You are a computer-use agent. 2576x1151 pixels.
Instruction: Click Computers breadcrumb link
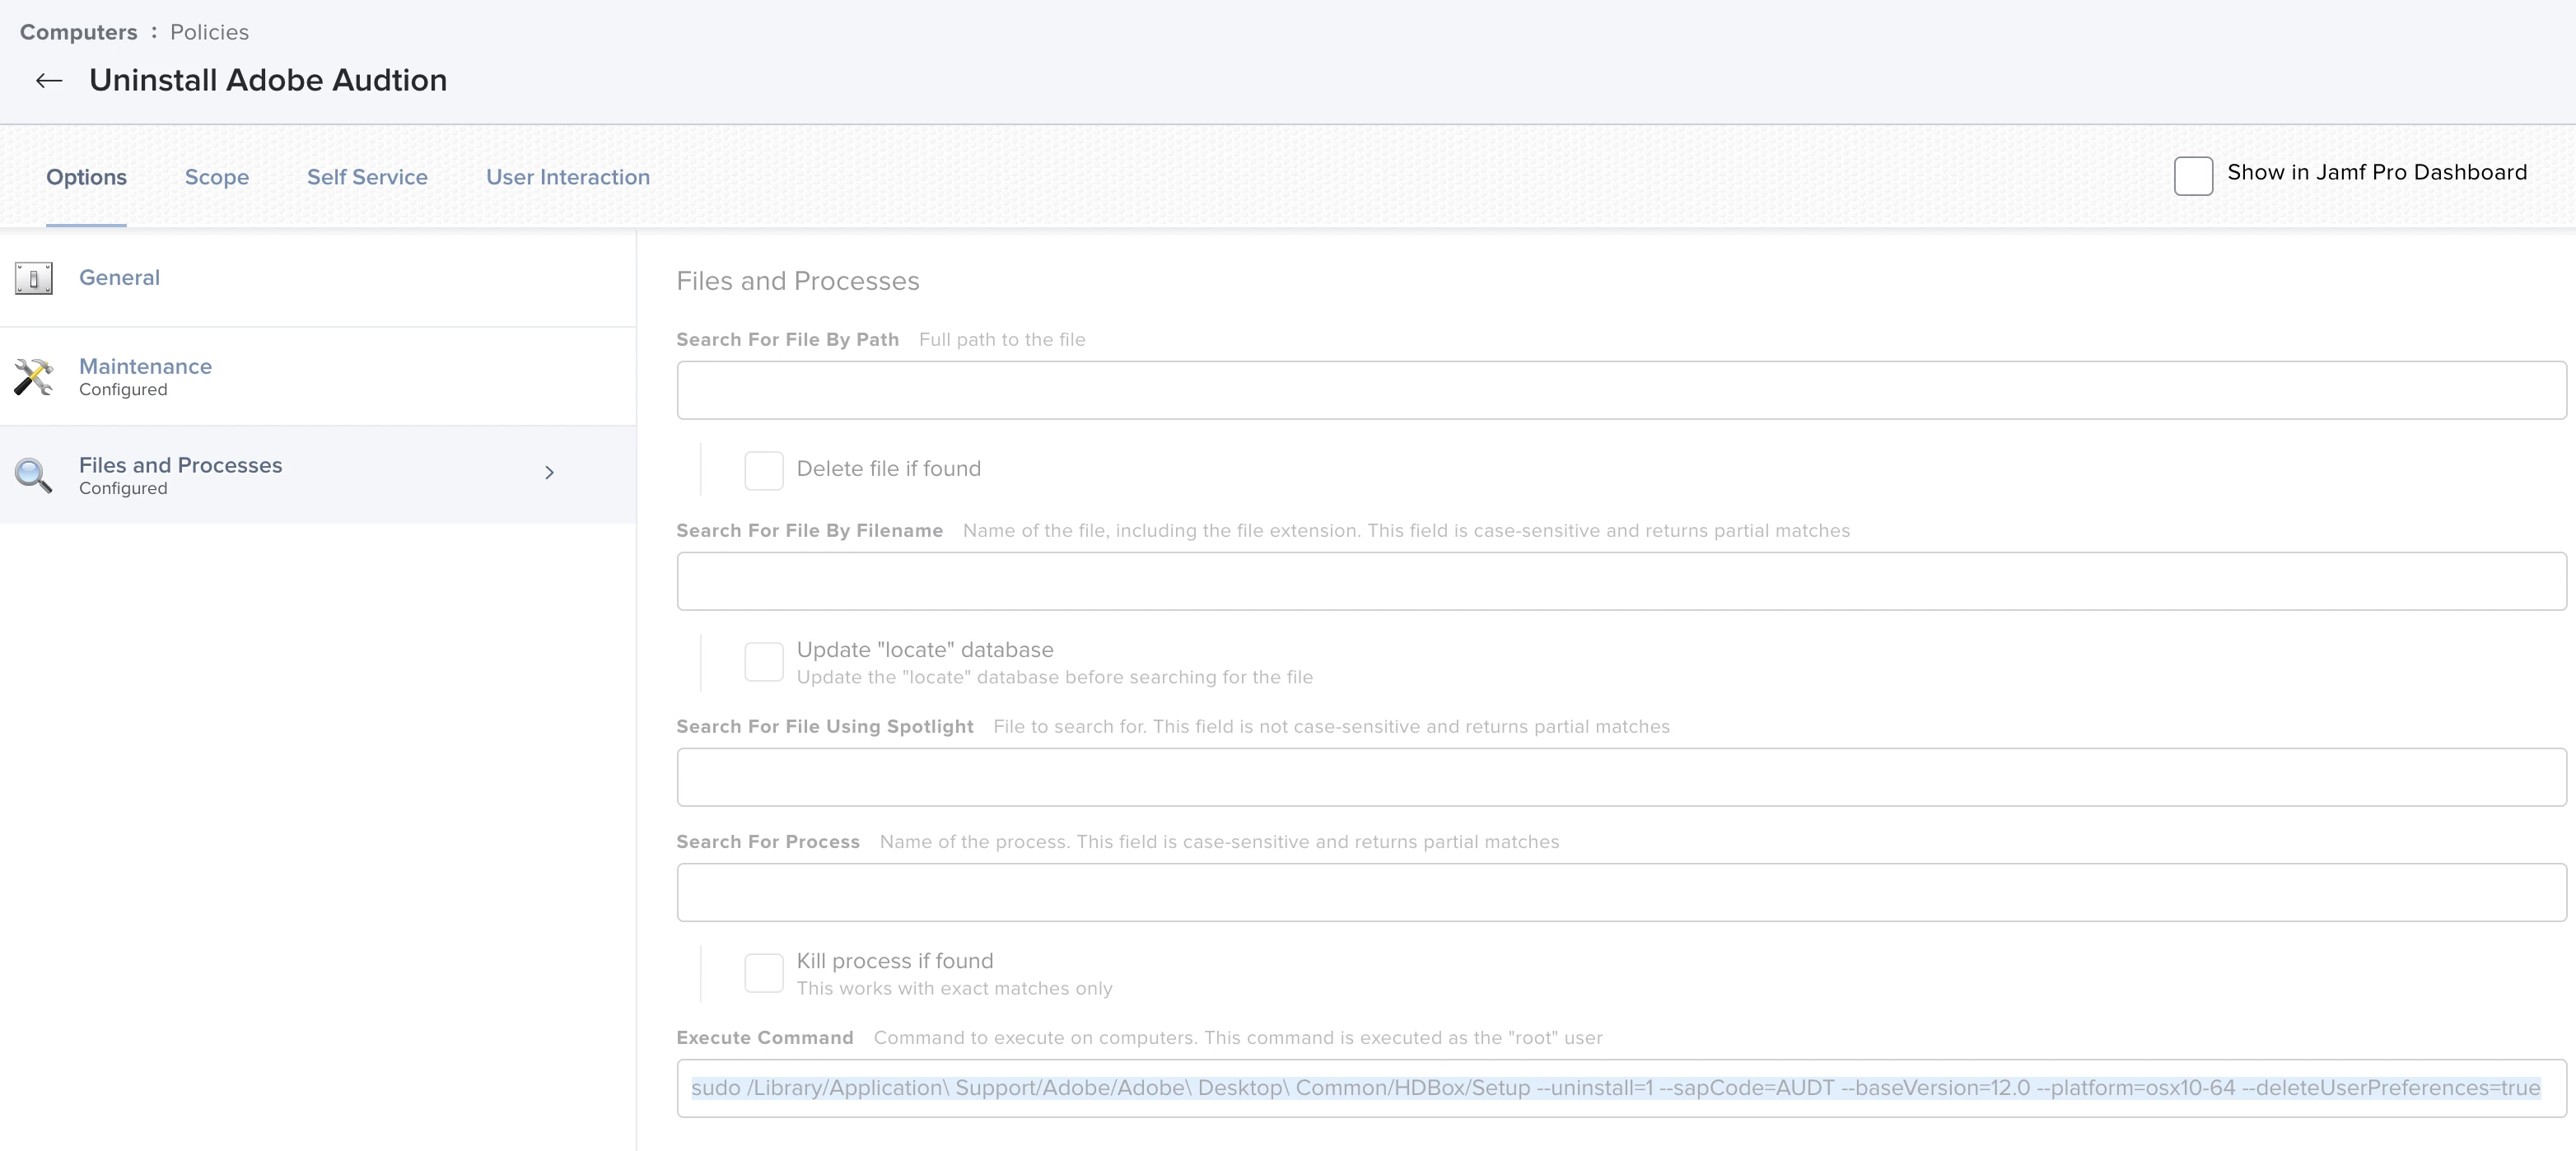click(x=79, y=32)
